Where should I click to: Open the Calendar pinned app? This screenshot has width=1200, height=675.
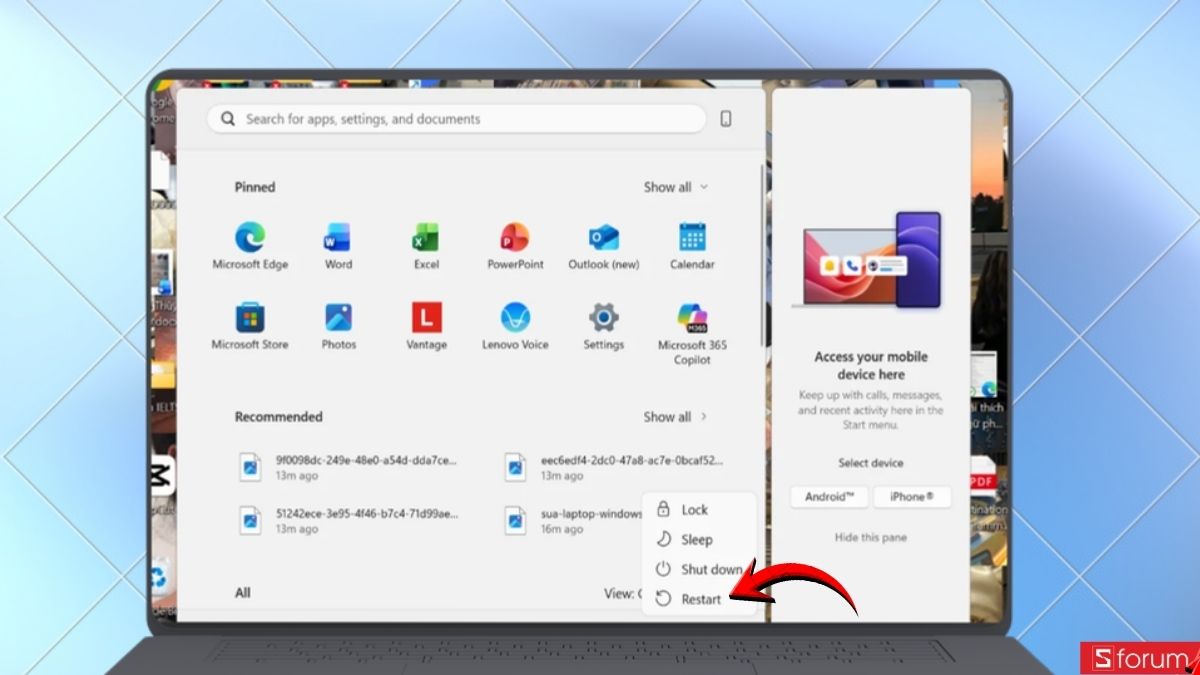pyautogui.click(x=692, y=246)
